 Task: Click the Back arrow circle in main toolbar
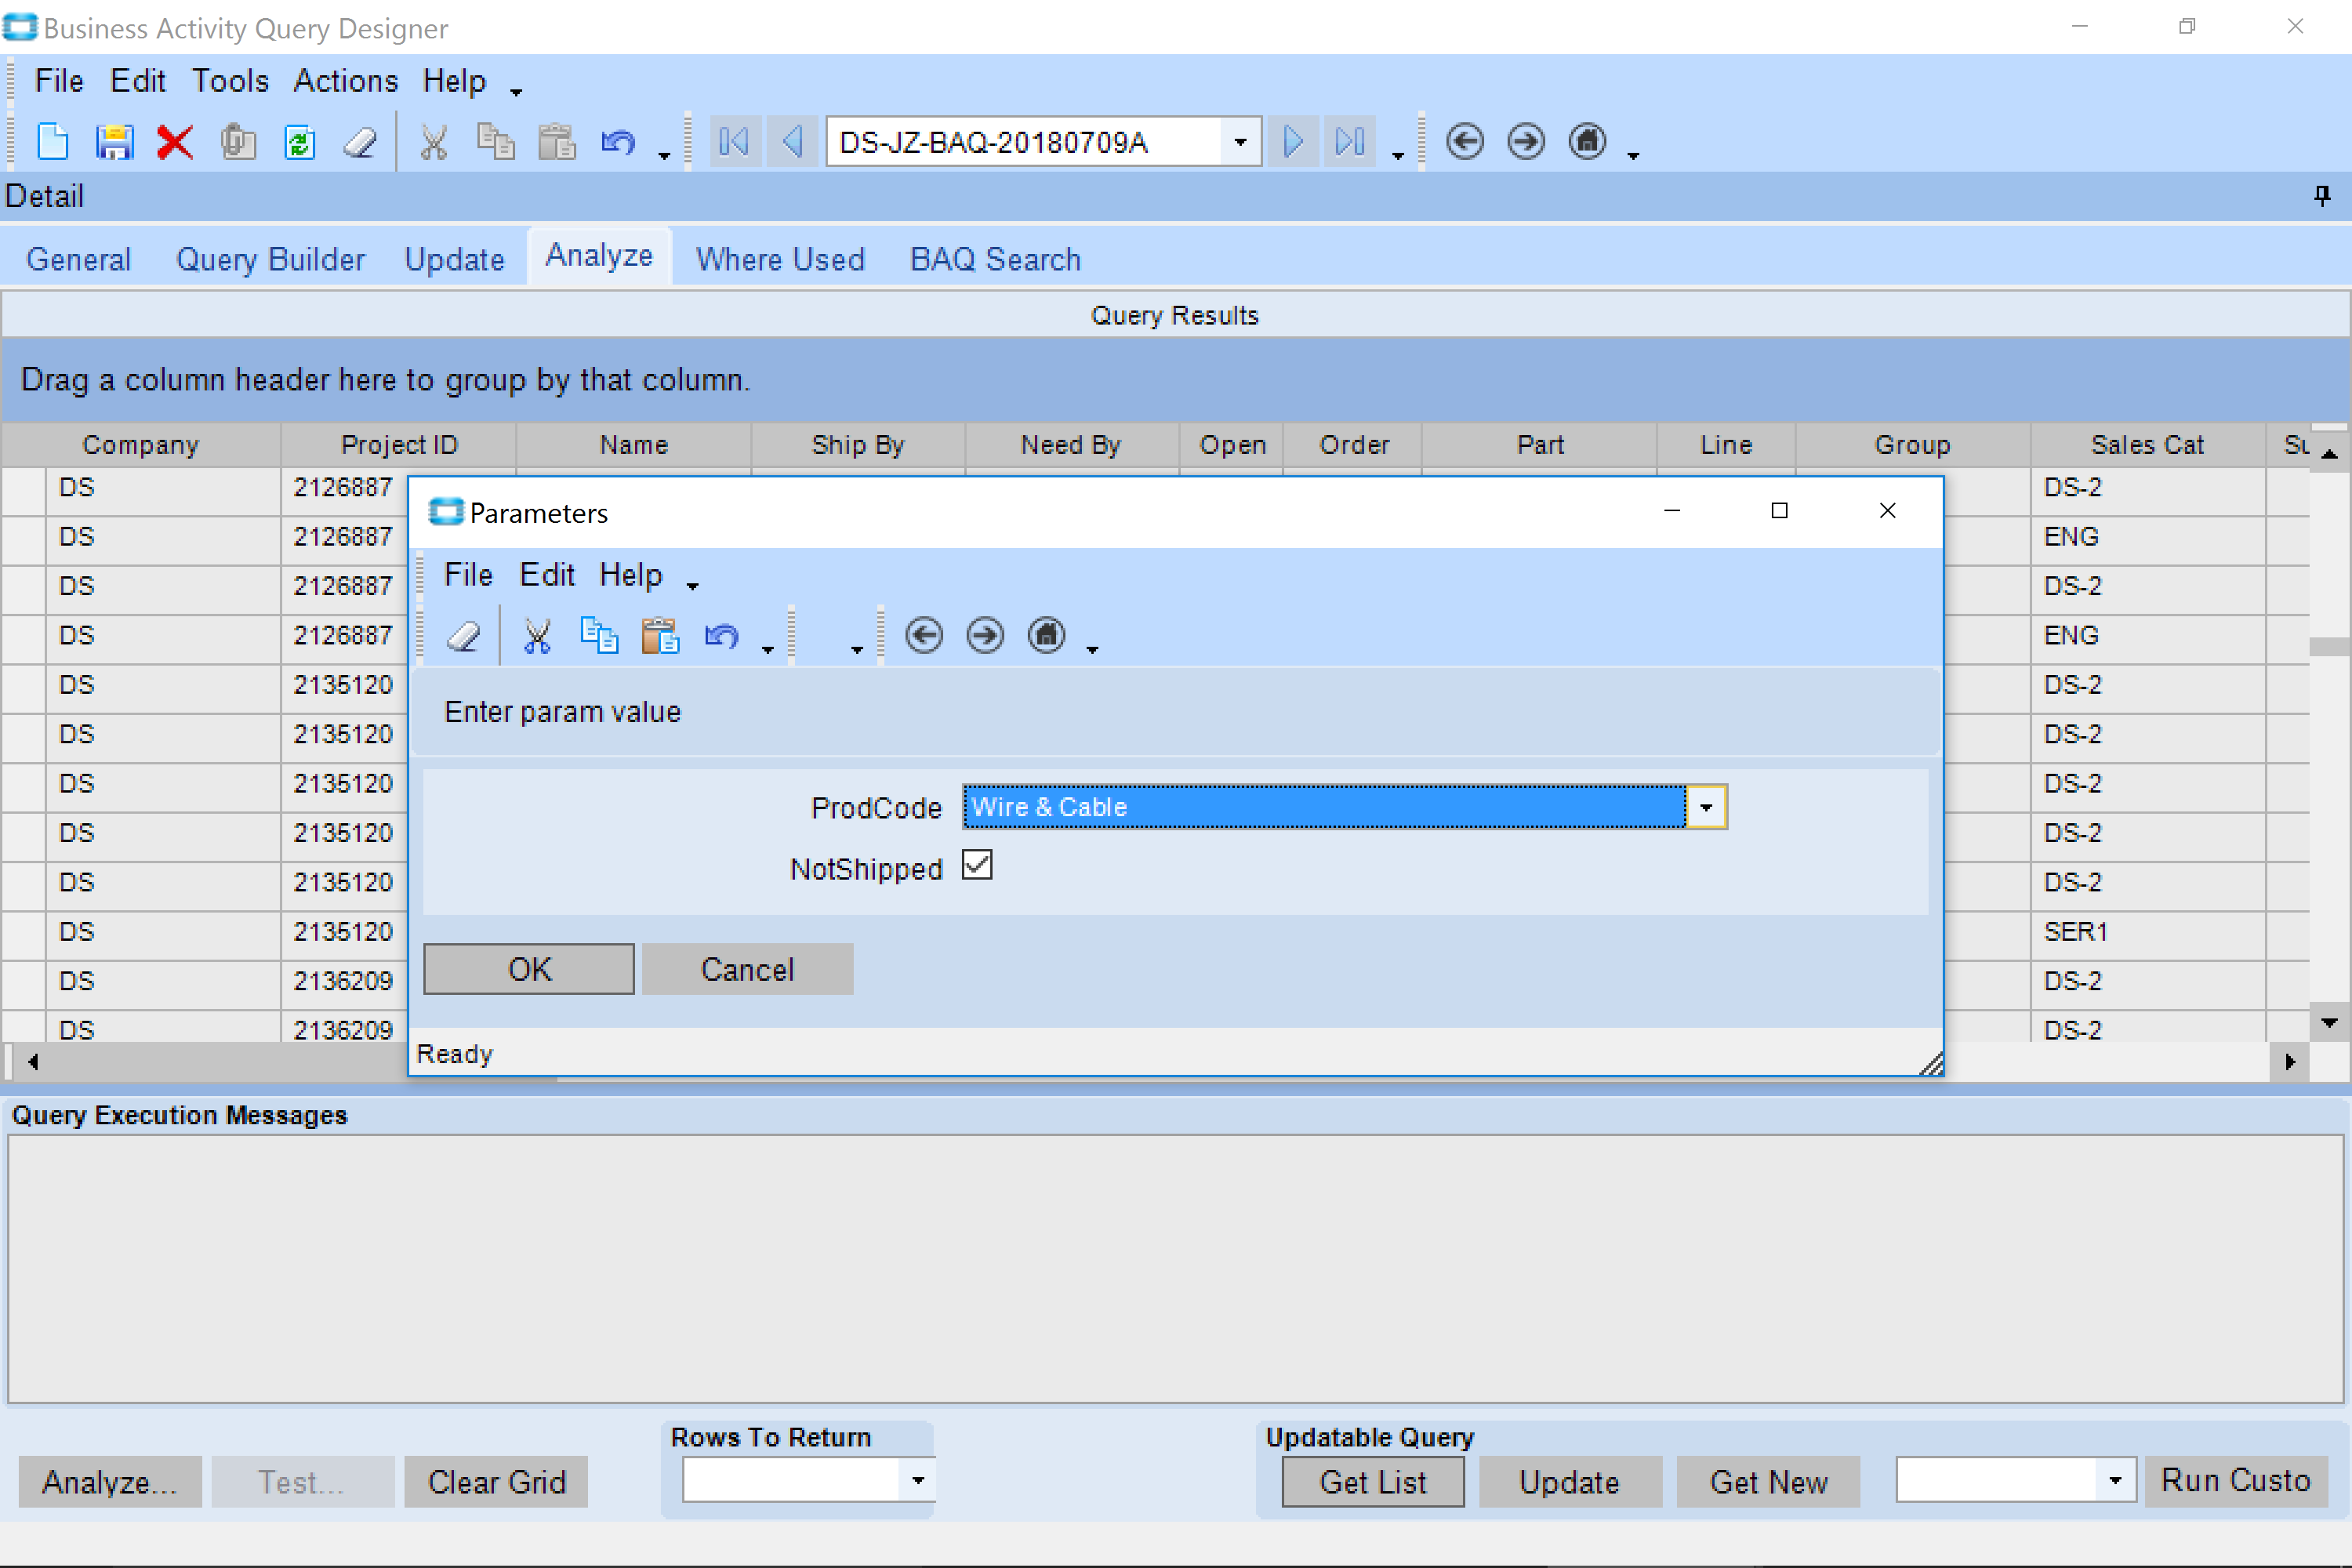pyautogui.click(x=1465, y=142)
